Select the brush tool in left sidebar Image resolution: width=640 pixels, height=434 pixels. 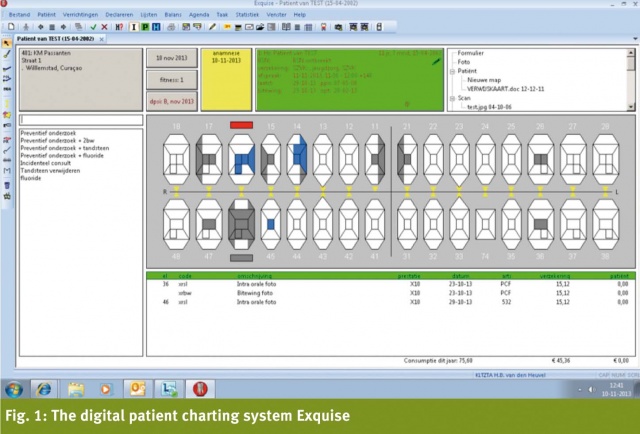coord(7,54)
